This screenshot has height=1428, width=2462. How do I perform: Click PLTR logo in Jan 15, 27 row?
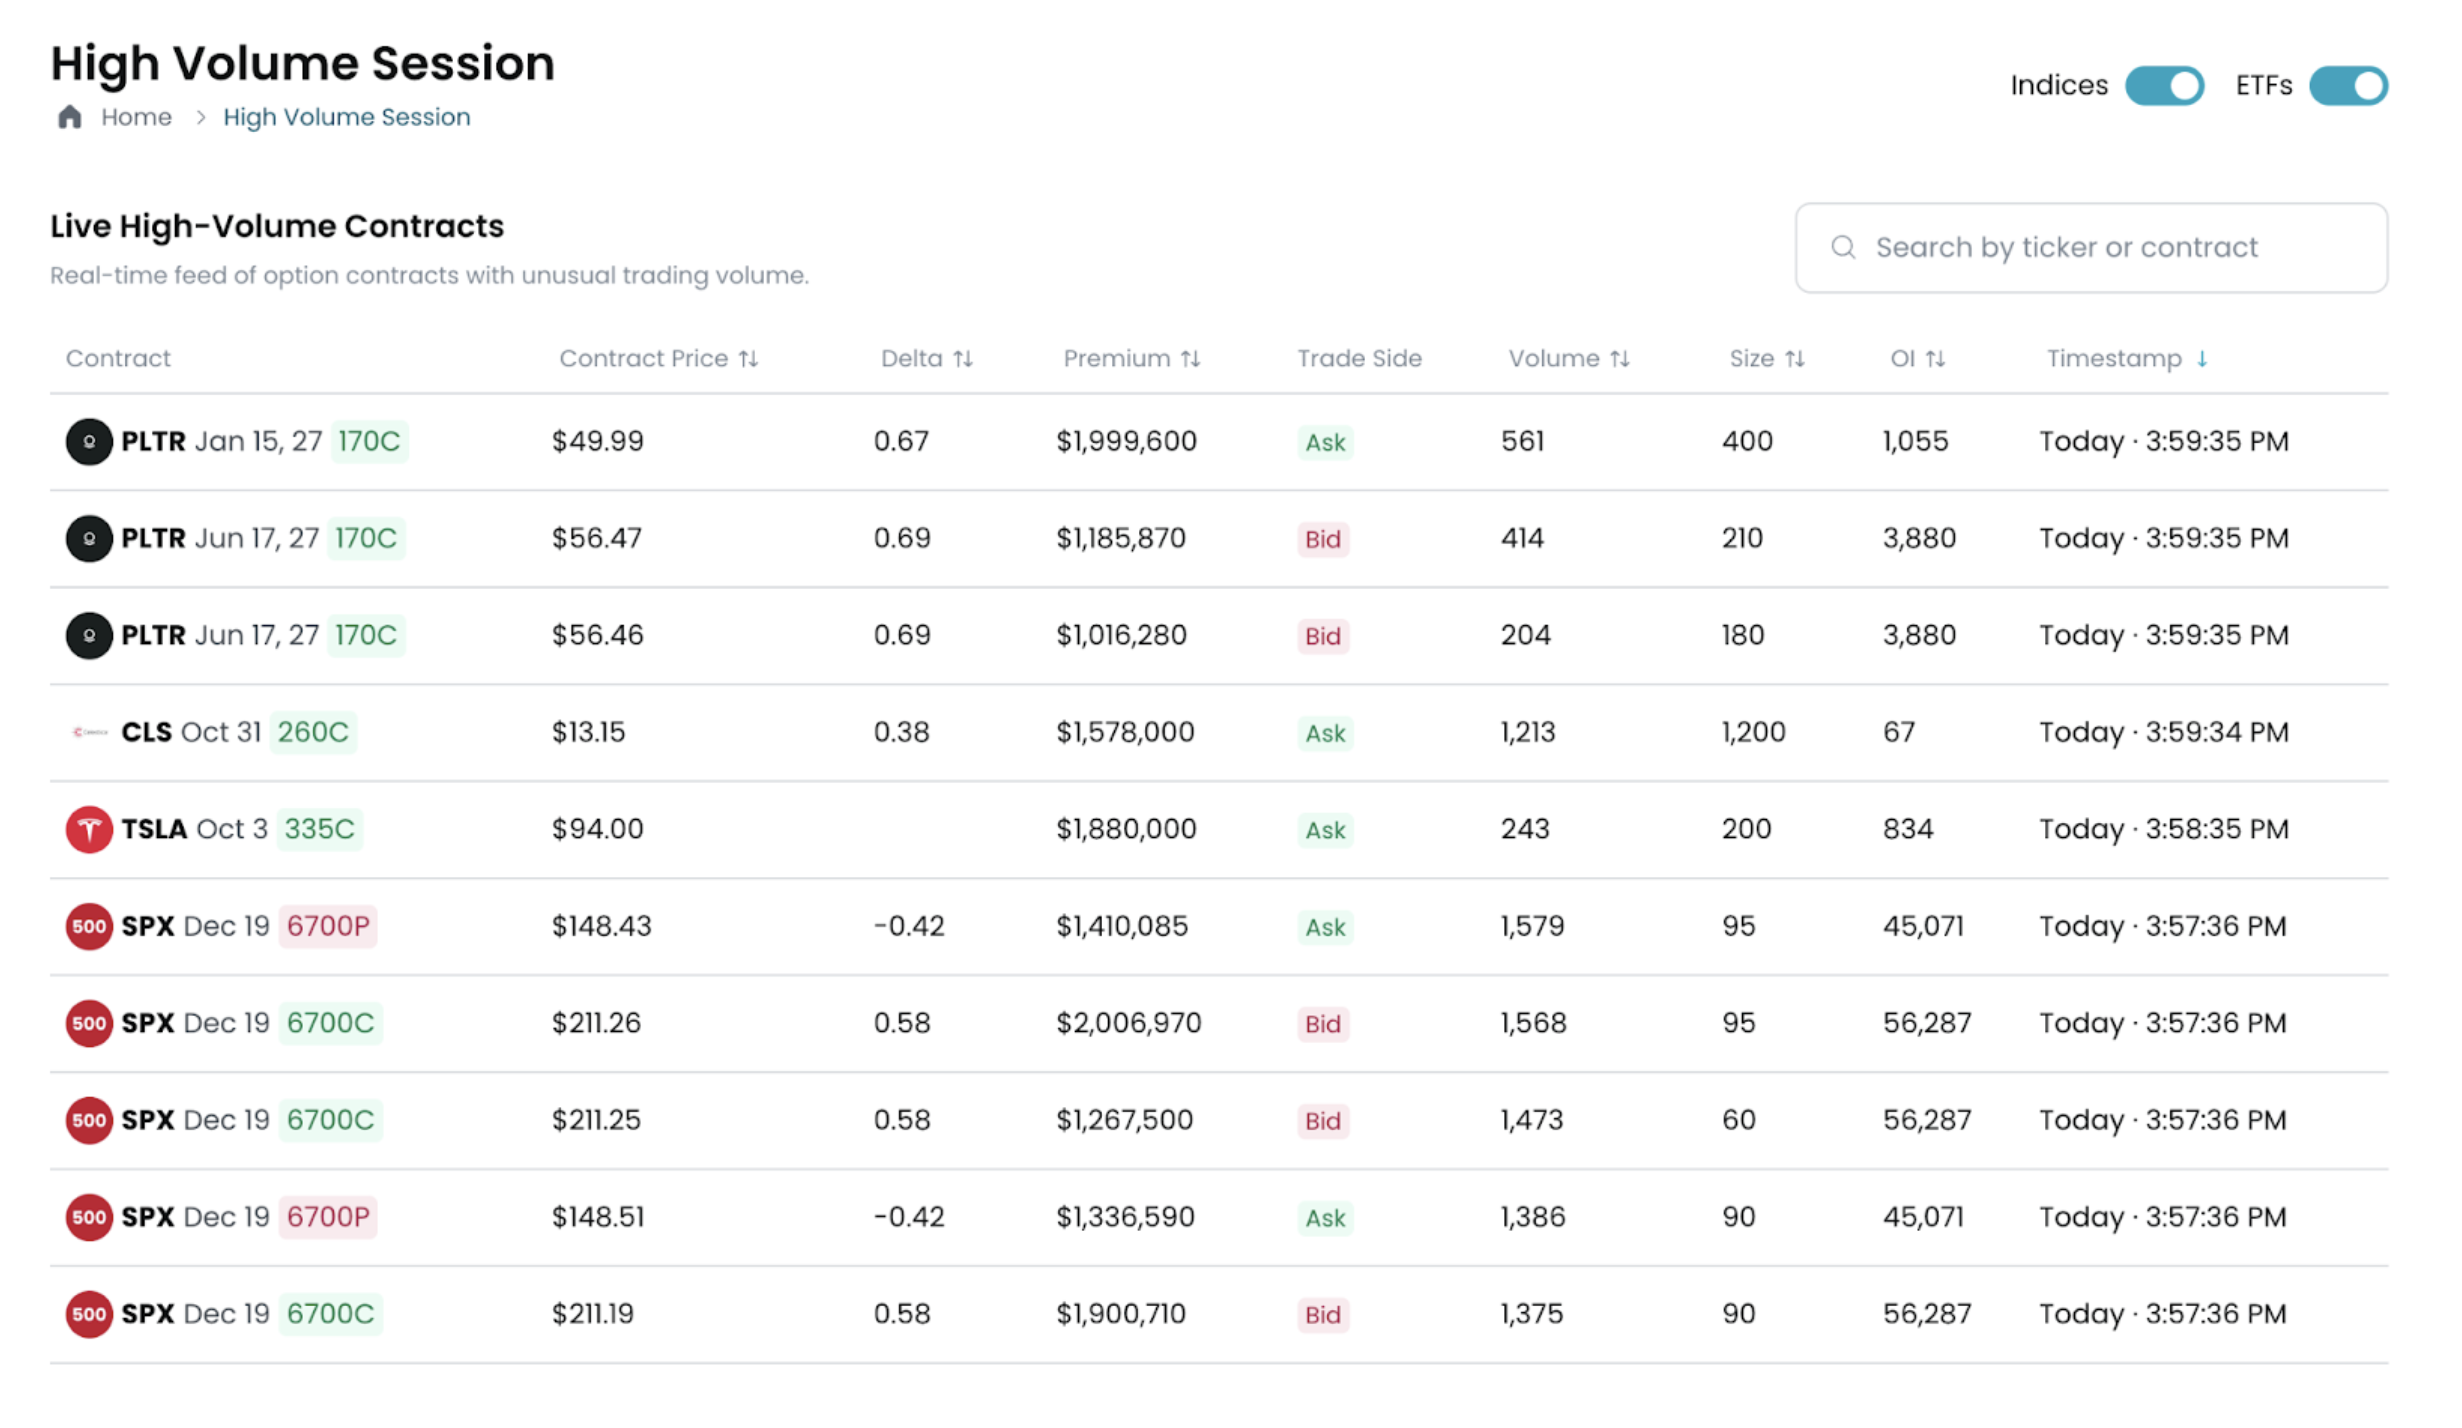point(88,441)
